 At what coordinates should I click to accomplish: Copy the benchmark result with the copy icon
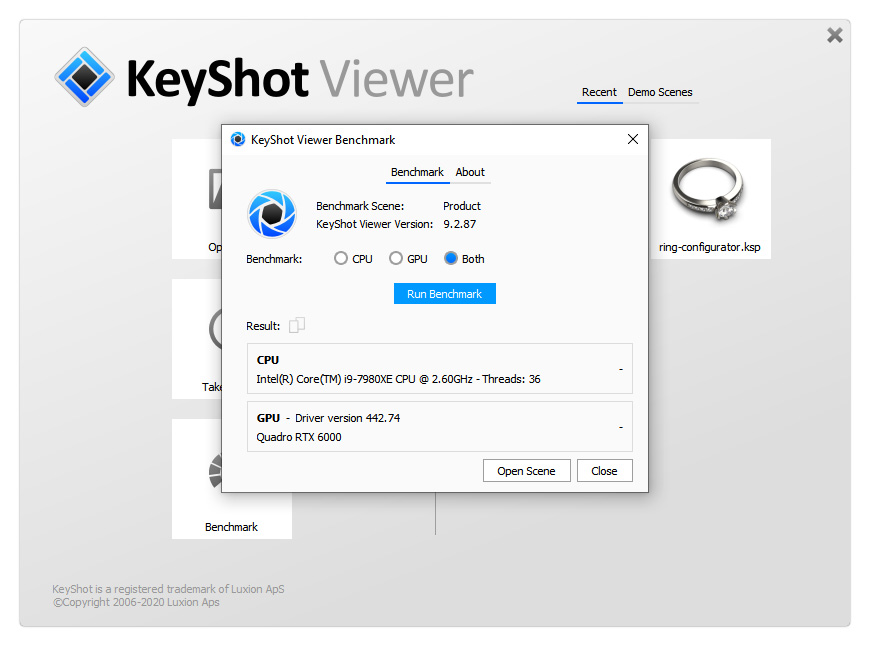[297, 325]
